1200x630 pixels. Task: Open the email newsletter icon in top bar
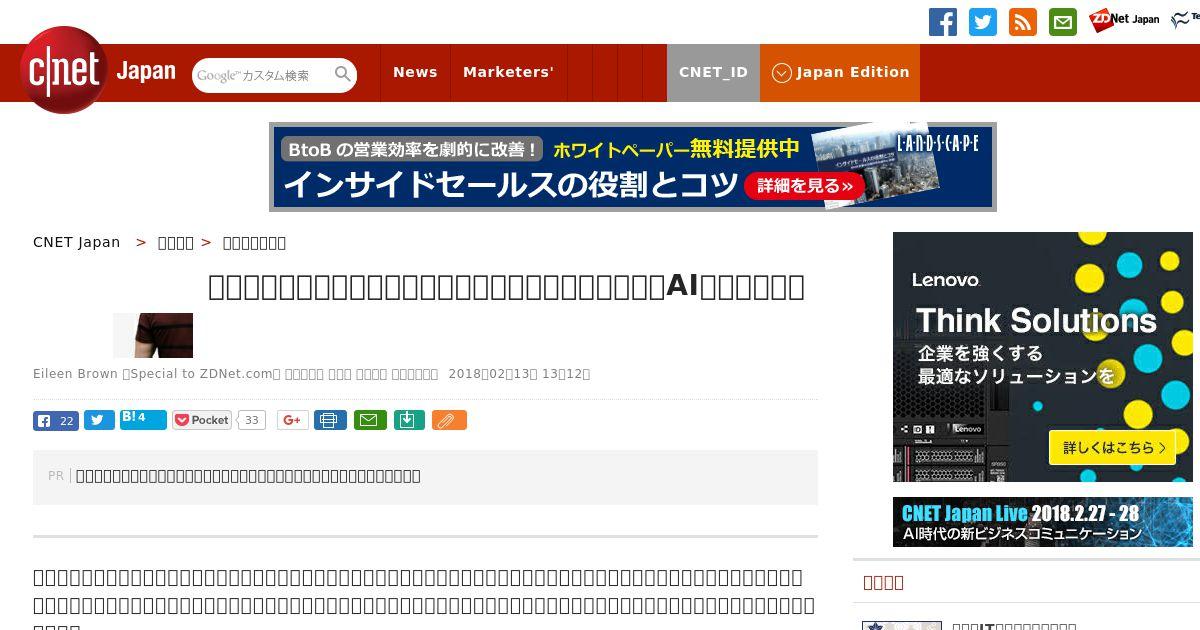(1063, 21)
